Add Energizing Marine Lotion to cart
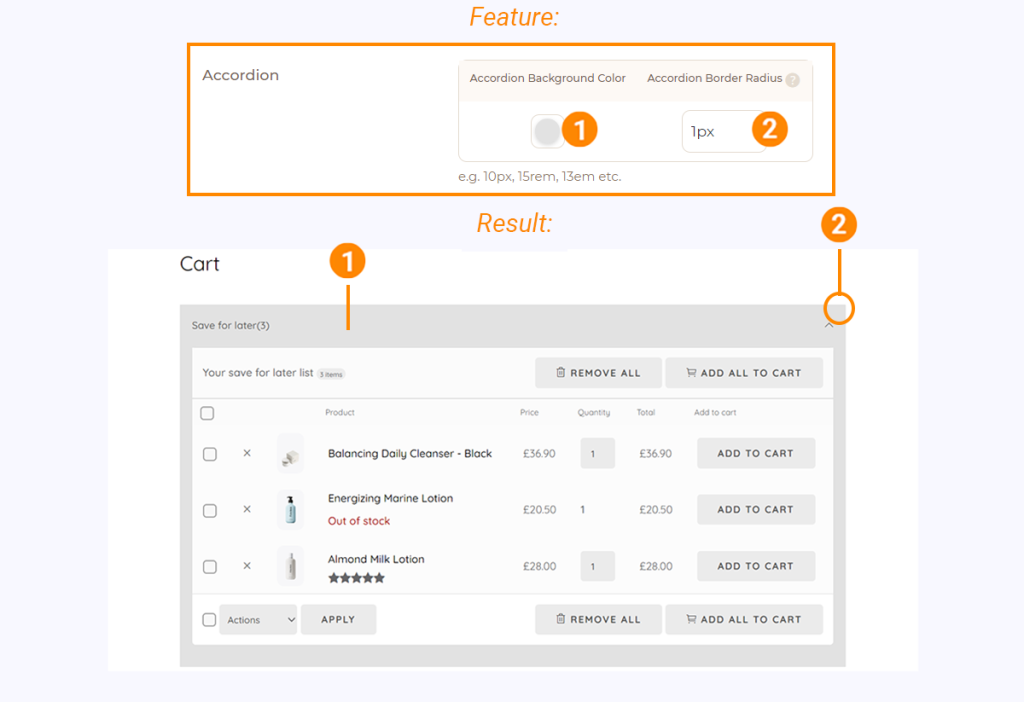 click(x=756, y=509)
